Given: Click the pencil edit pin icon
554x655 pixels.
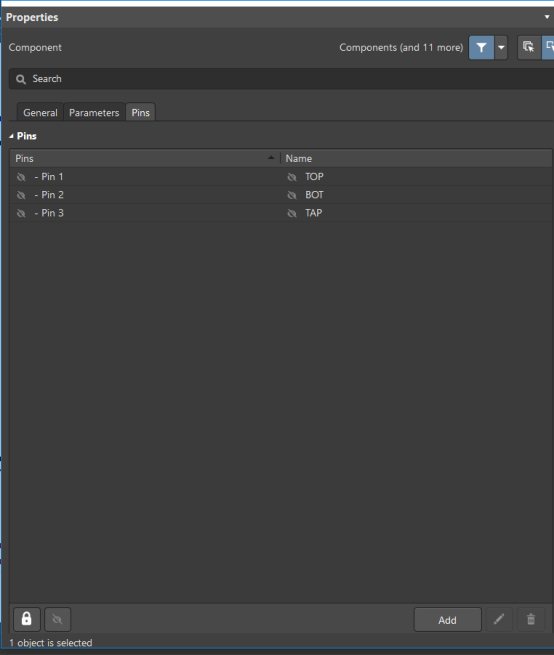Looking at the screenshot, I should coord(498,619).
